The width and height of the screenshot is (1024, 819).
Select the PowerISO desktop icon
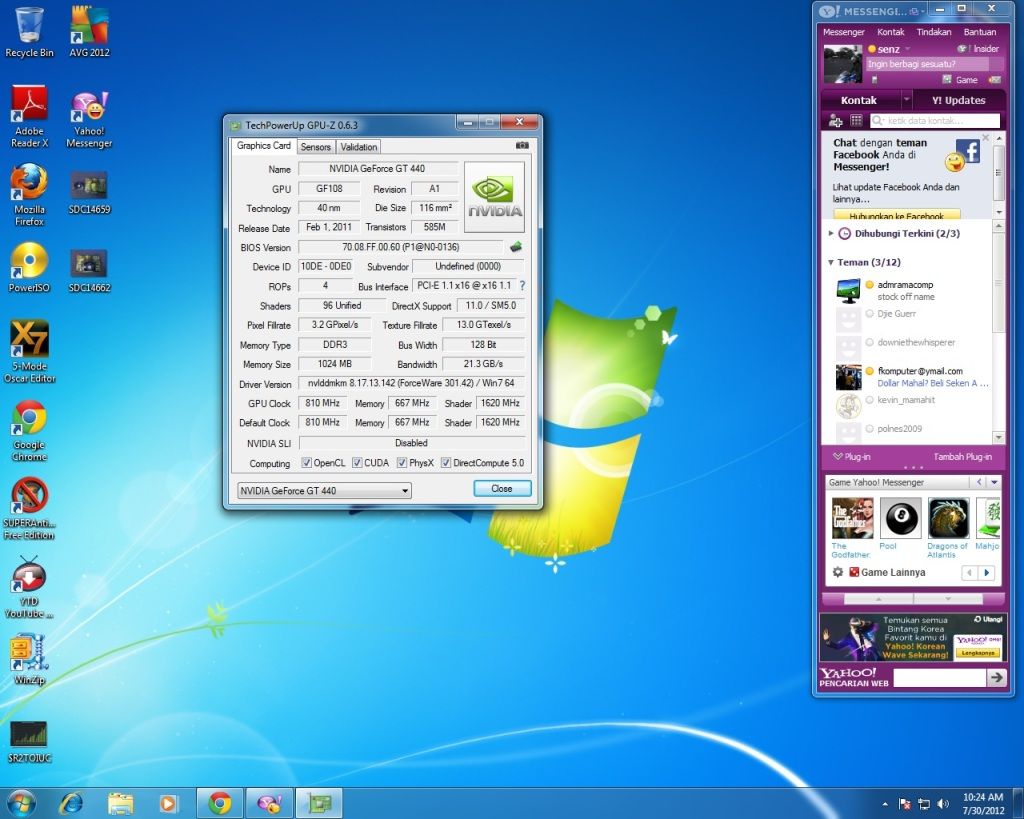pos(29,268)
